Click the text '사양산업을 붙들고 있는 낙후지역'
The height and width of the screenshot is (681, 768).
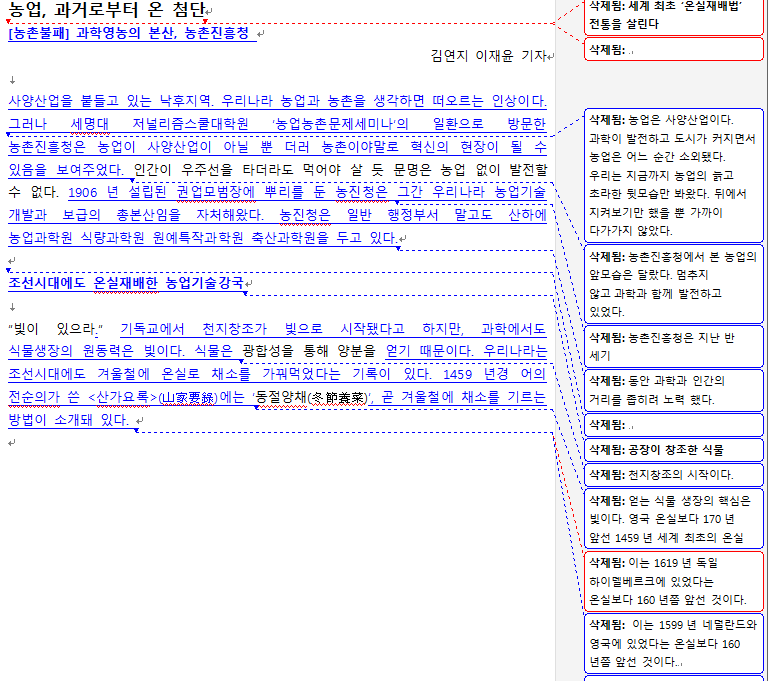click(x=111, y=101)
